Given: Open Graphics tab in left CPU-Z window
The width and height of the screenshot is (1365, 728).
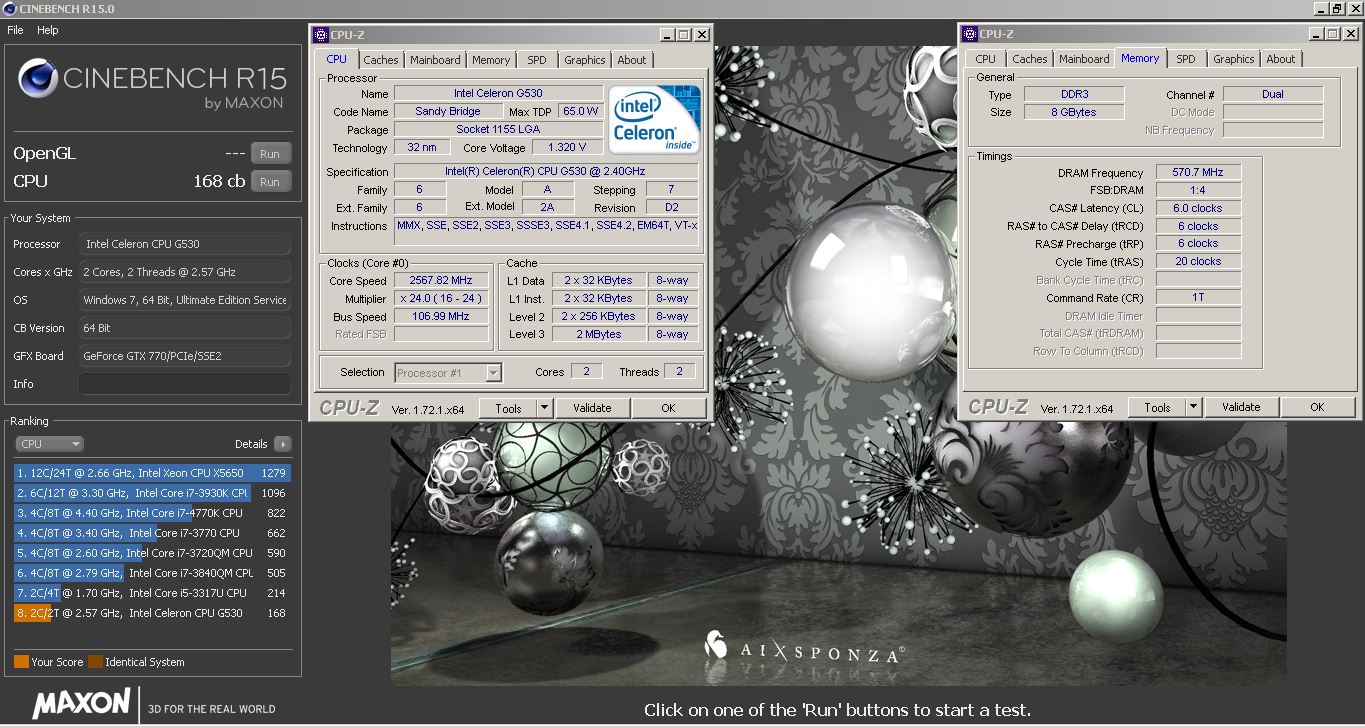Looking at the screenshot, I should [x=585, y=60].
